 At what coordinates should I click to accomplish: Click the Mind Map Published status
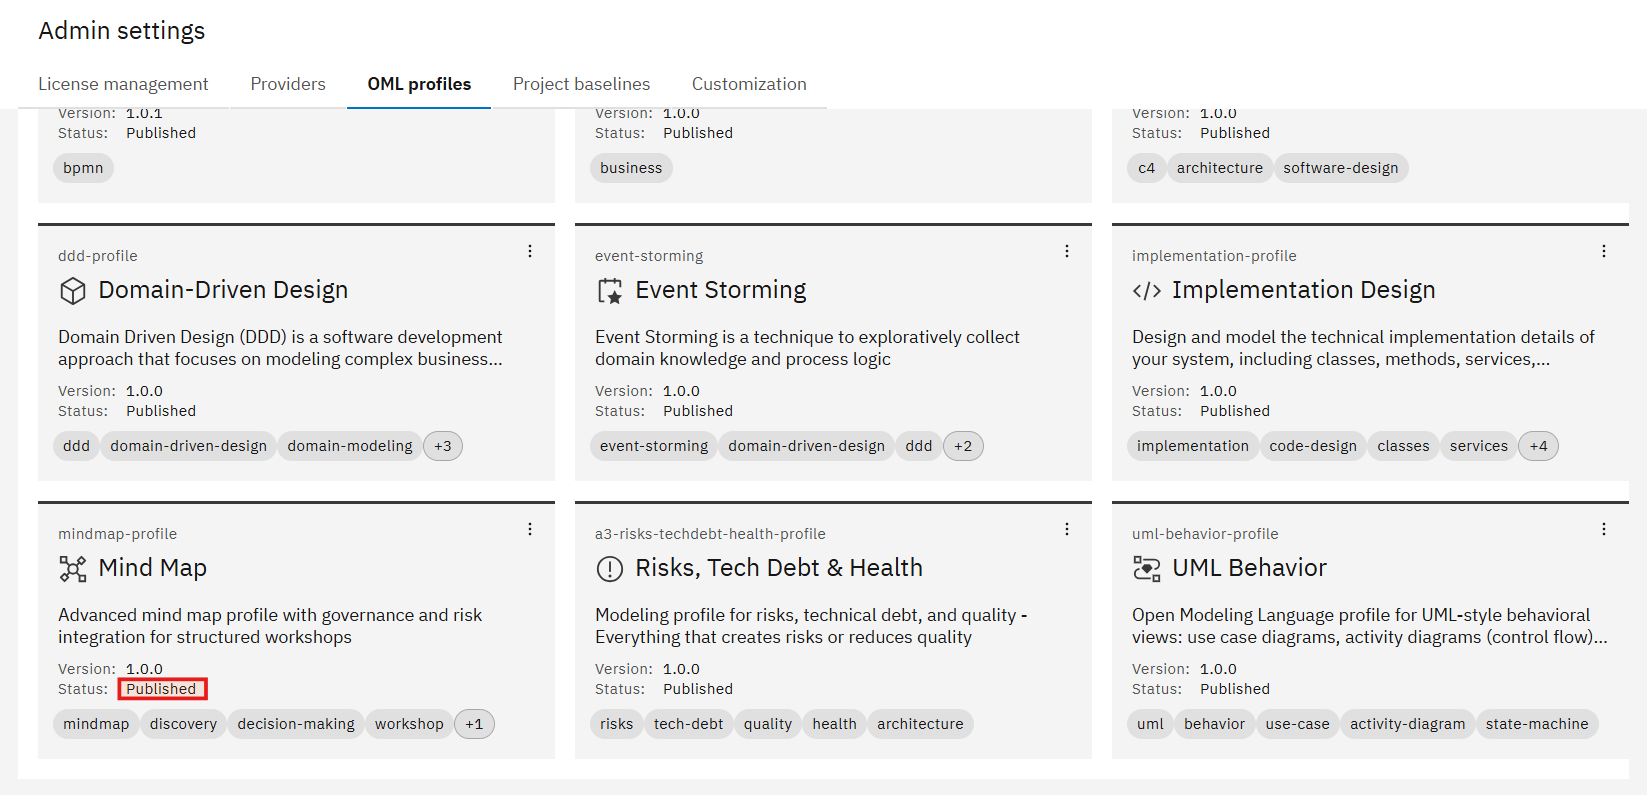[x=161, y=689]
